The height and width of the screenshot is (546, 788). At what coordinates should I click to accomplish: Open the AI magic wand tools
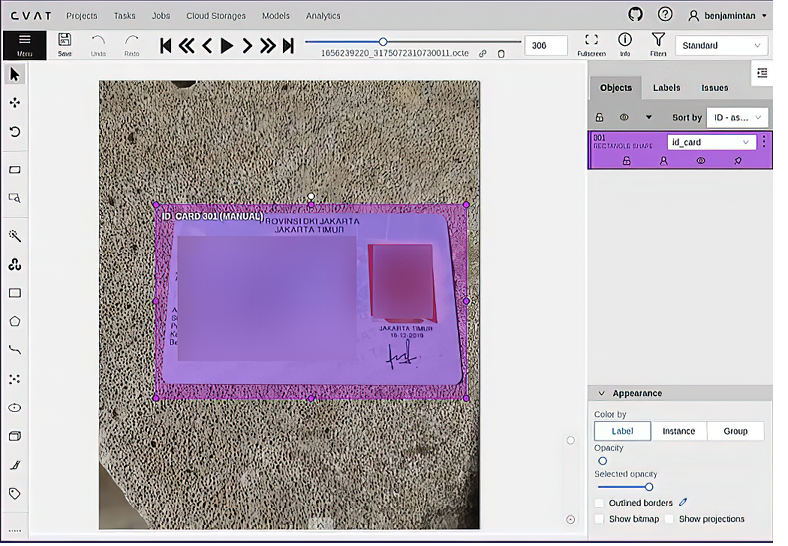click(x=15, y=236)
